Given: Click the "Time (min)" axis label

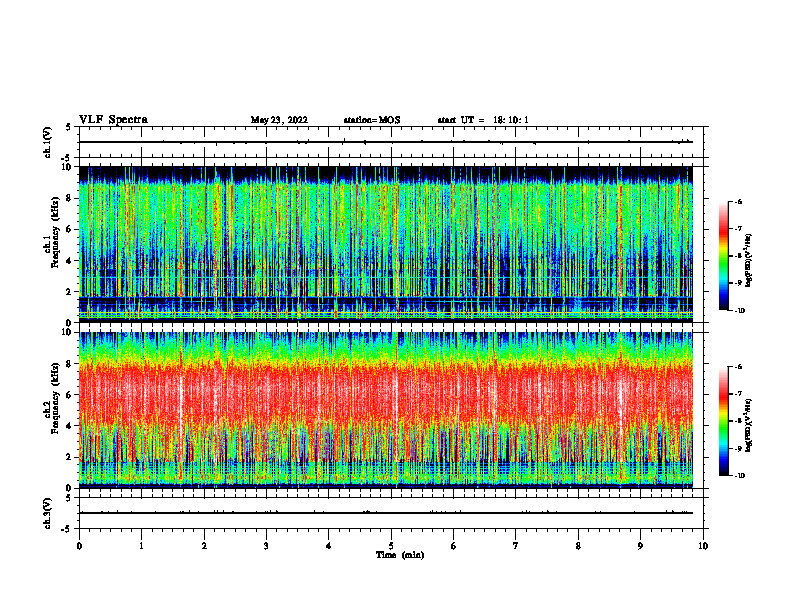Looking at the screenshot, I should point(400,555).
